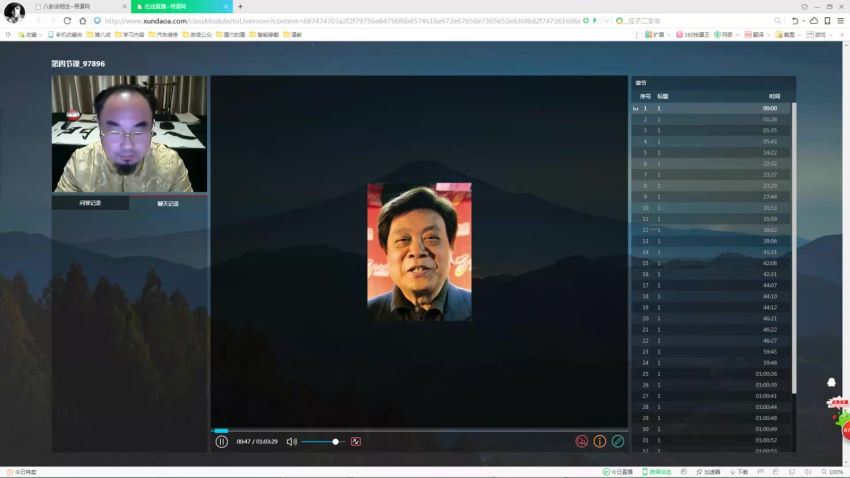Click the white bell icon at right edge
The image size is (850, 478).
(831, 383)
